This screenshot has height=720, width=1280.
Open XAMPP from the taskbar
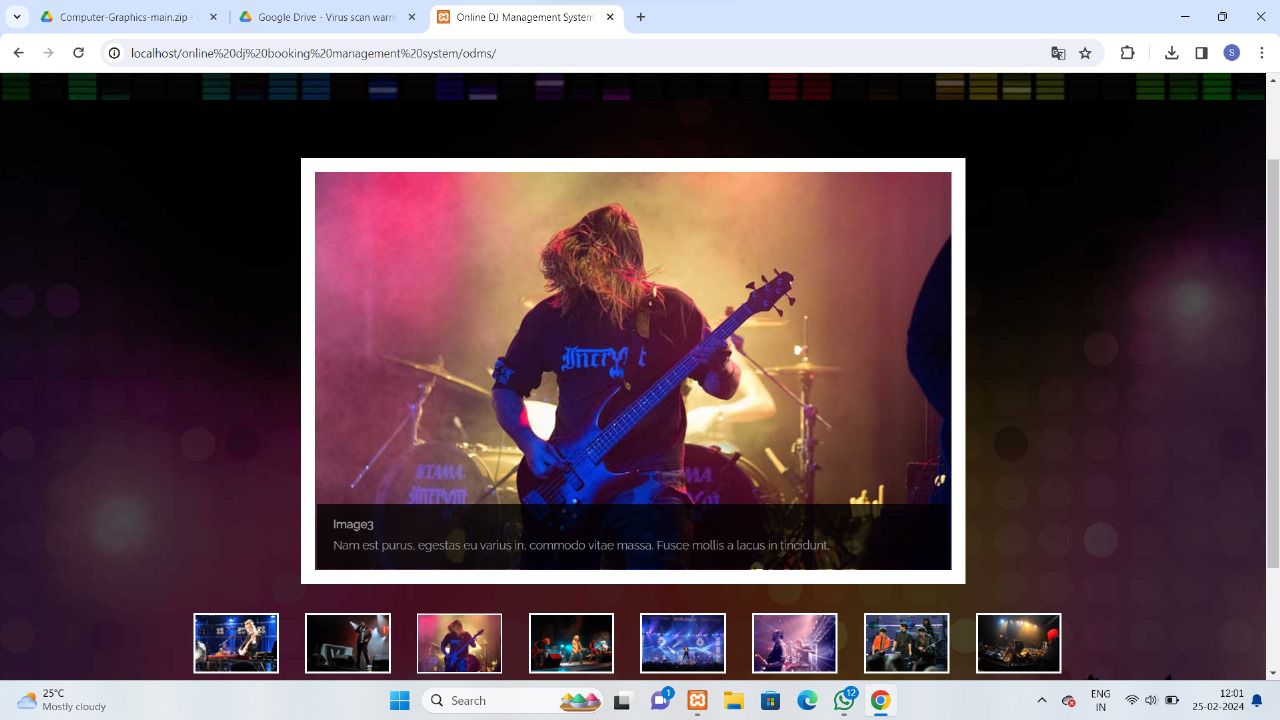click(698, 701)
